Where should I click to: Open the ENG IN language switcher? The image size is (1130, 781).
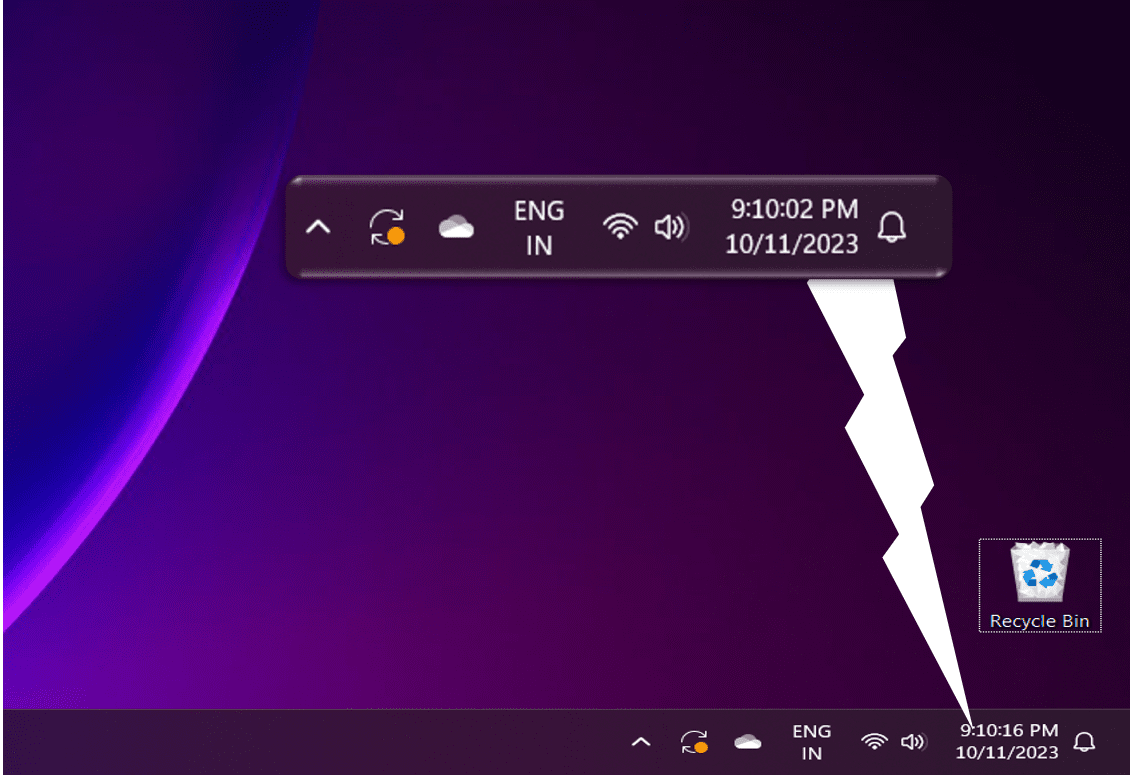(812, 742)
